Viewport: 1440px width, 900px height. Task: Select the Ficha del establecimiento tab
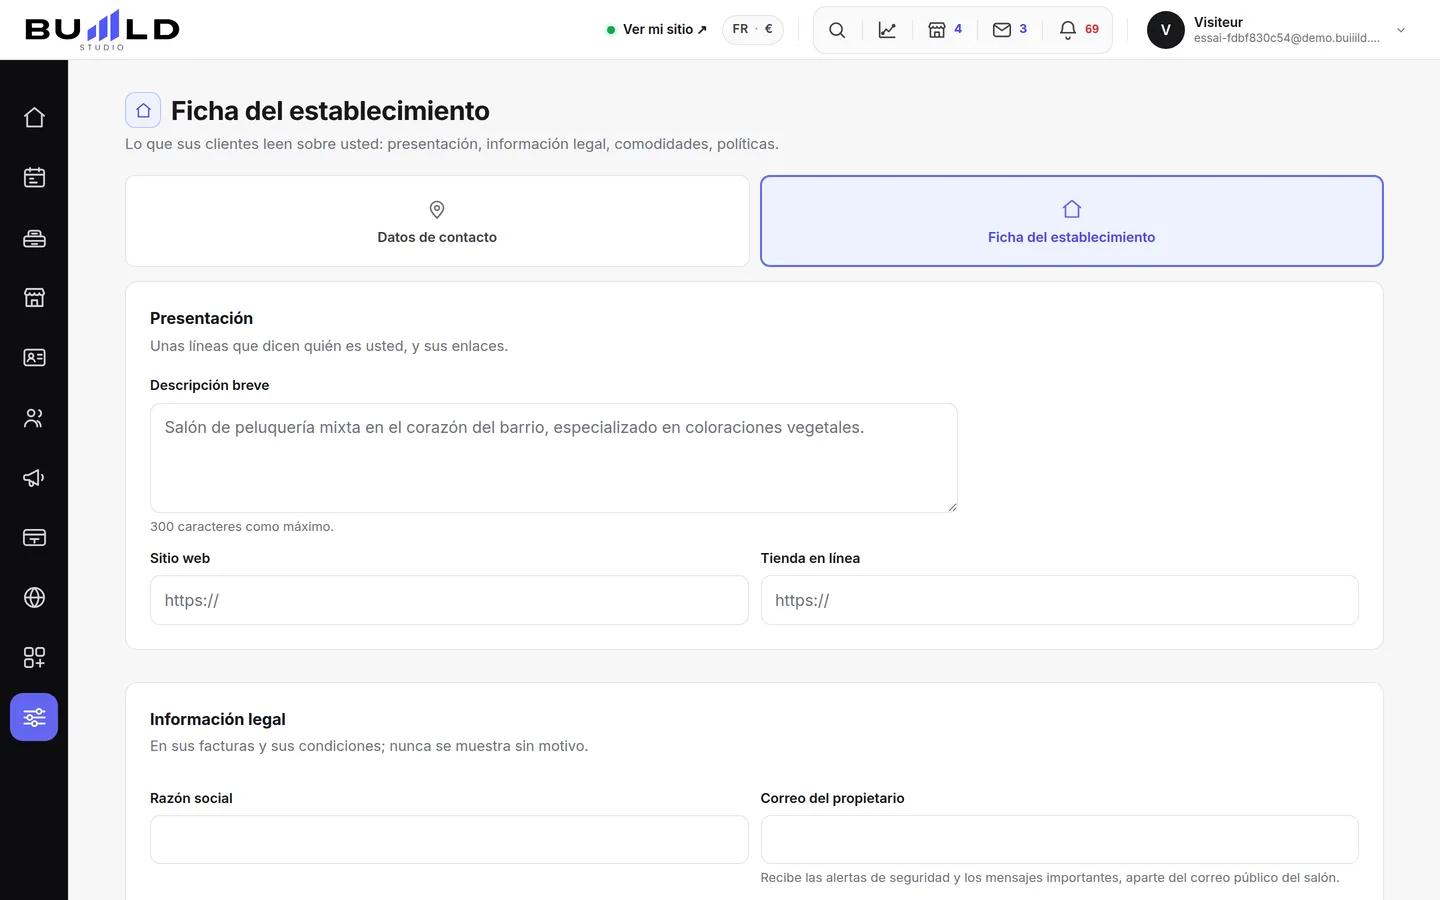pyautogui.click(x=1072, y=221)
